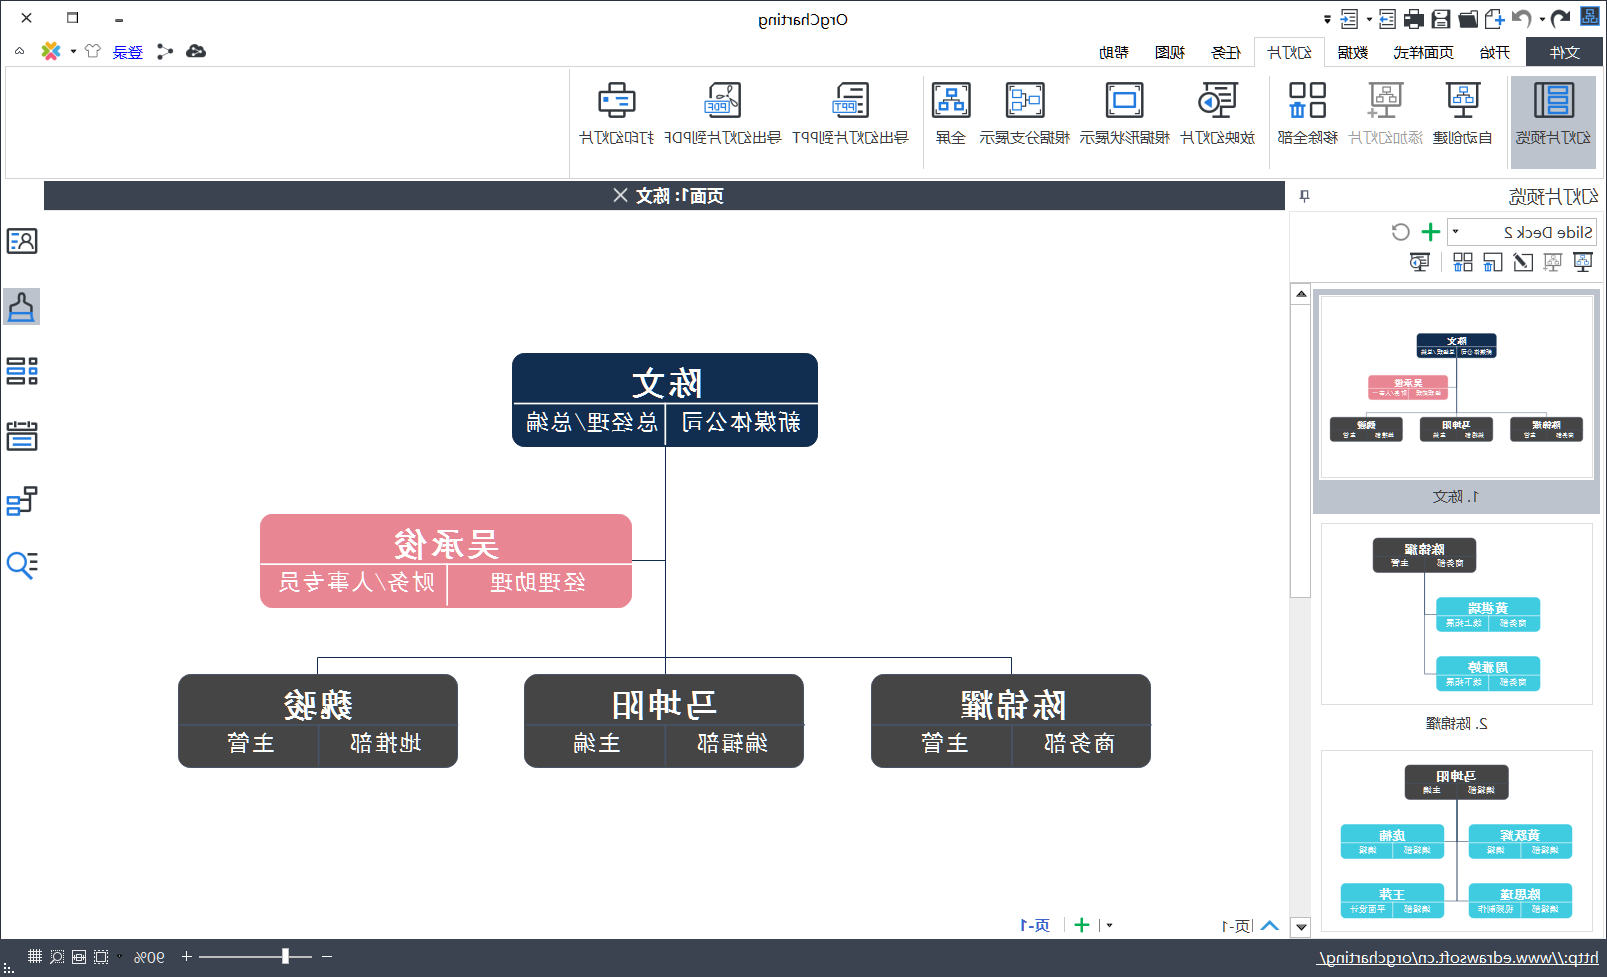This screenshot has height=977, width=1607.
Task: Select 根据形状展示 in the ribbon
Action: (x=1124, y=114)
